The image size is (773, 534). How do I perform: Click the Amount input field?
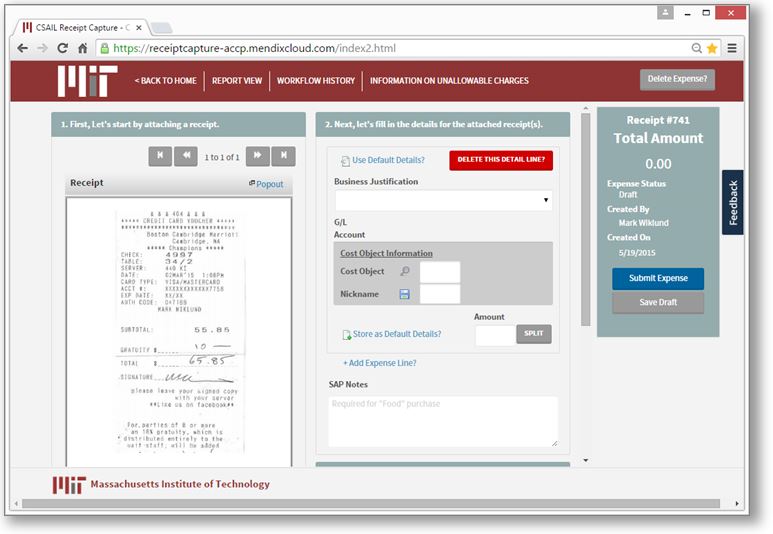[495, 335]
